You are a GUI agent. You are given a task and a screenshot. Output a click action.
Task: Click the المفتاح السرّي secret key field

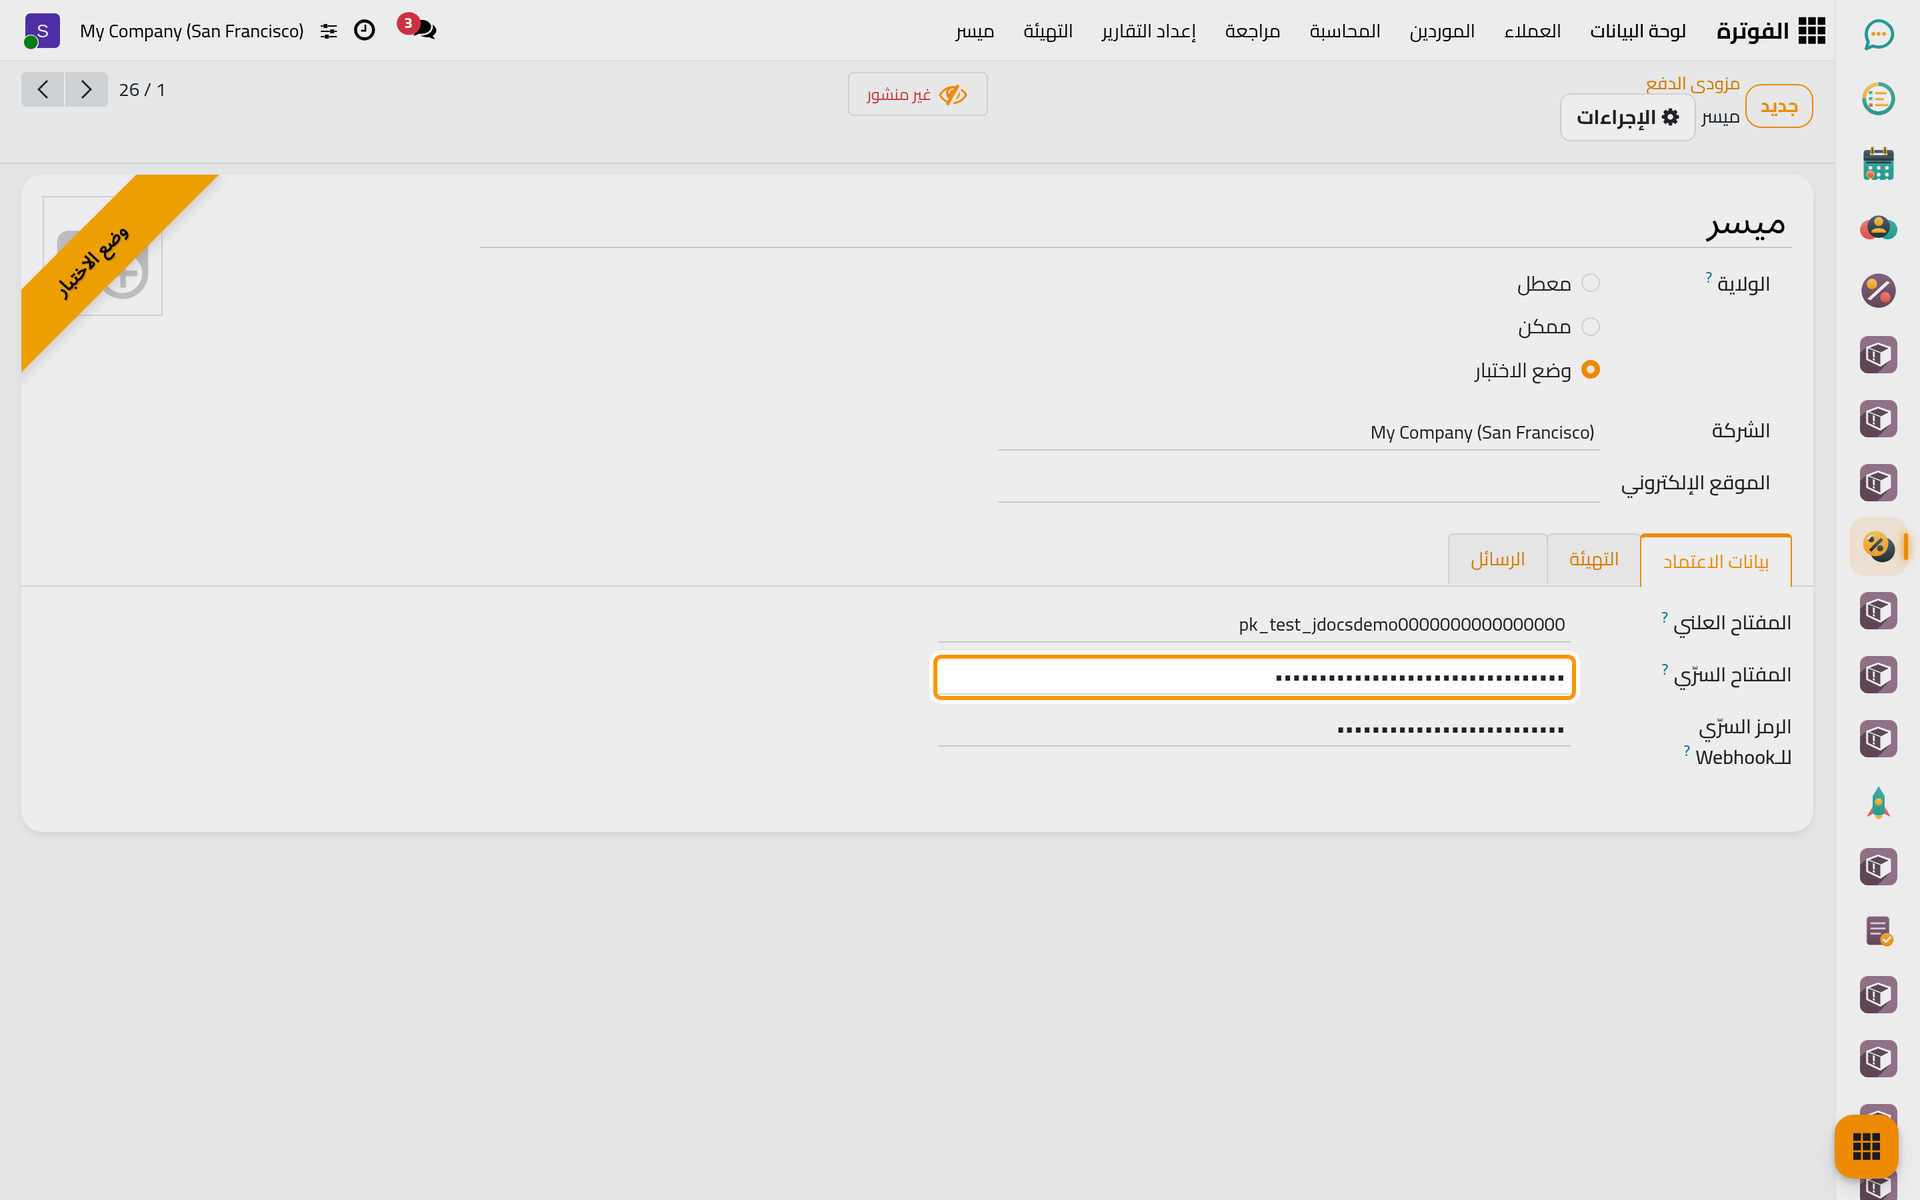(x=1254, y=677)
